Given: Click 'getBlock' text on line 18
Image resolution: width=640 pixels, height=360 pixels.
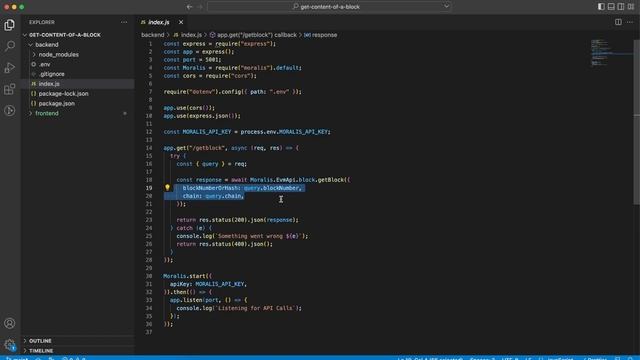Looking at the screenshot, I should click(331, 180).
